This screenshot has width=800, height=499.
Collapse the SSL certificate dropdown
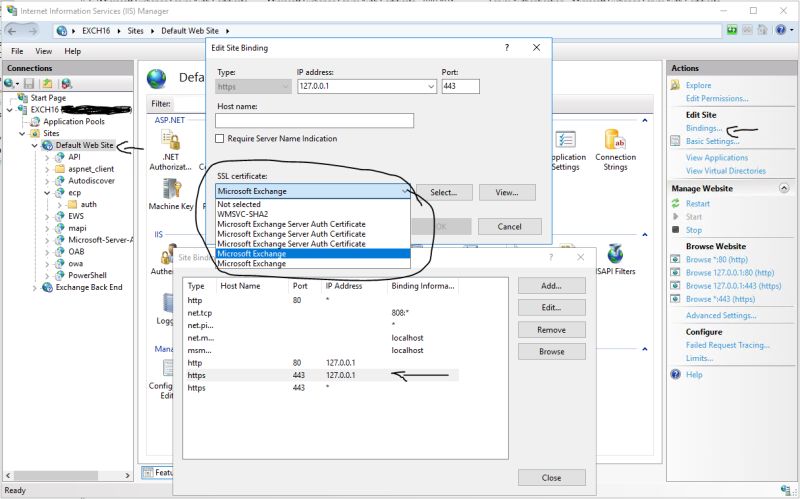[x=405, y=191]
